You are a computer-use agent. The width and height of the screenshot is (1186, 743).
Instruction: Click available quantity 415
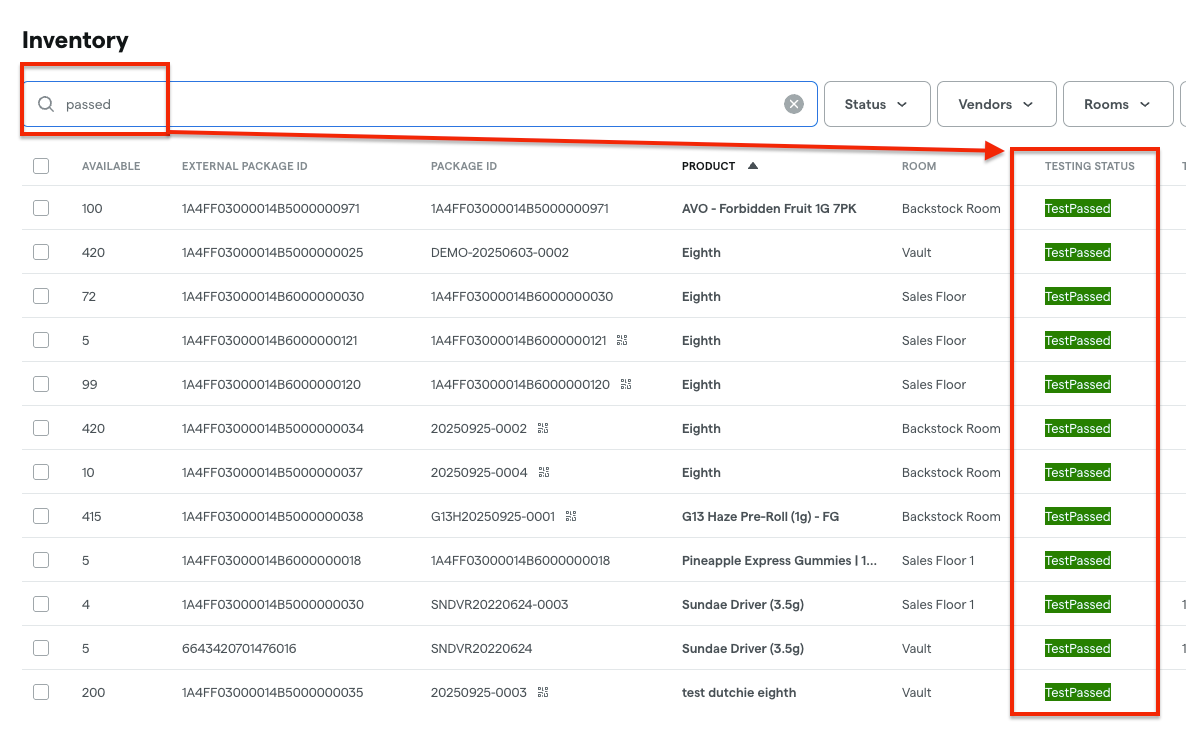[92, 516]
